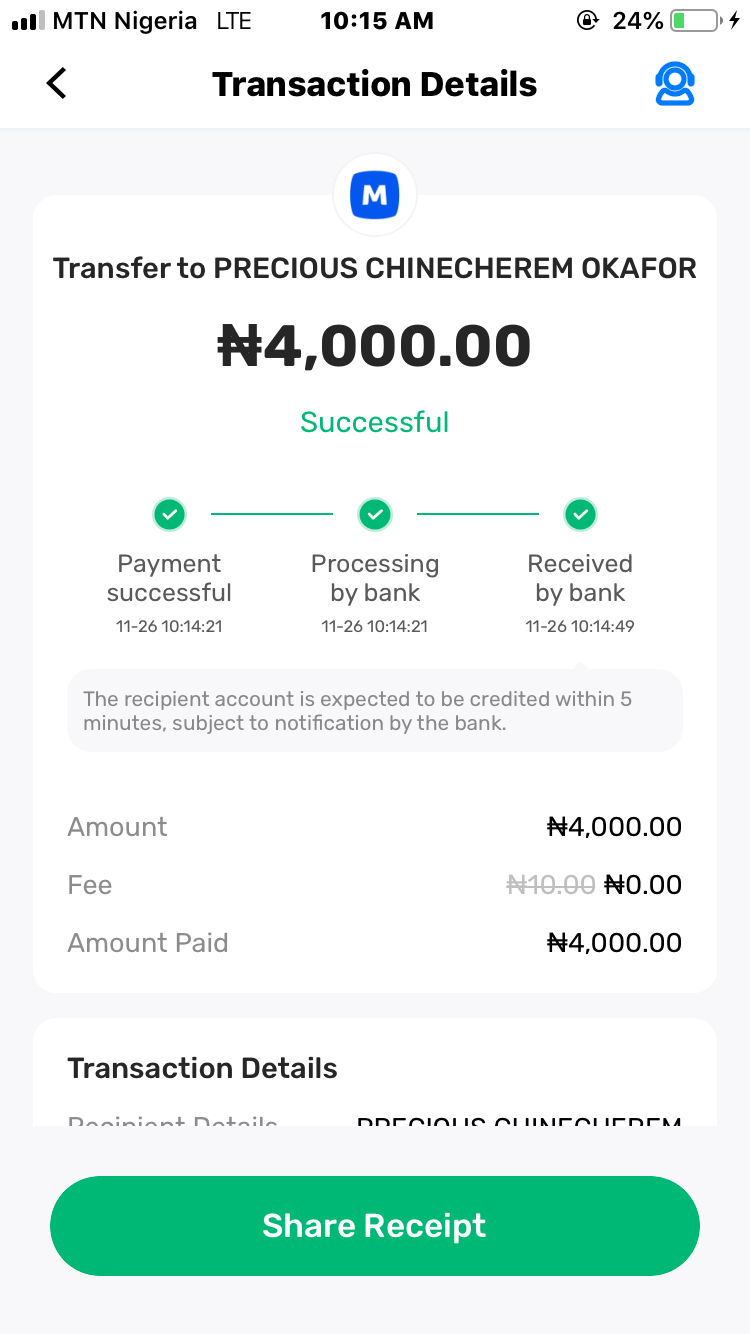
Task: Open customer support headset icon
Action: point(675,84)
